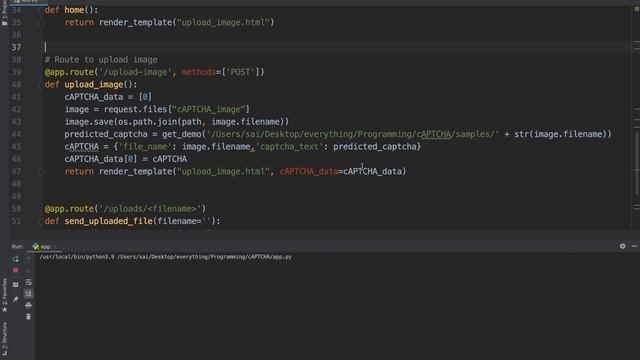Image resolution: width=640 pixels, height=360 pixels.
Task: Click line number 44 in gutter
Action: point(16,134)
